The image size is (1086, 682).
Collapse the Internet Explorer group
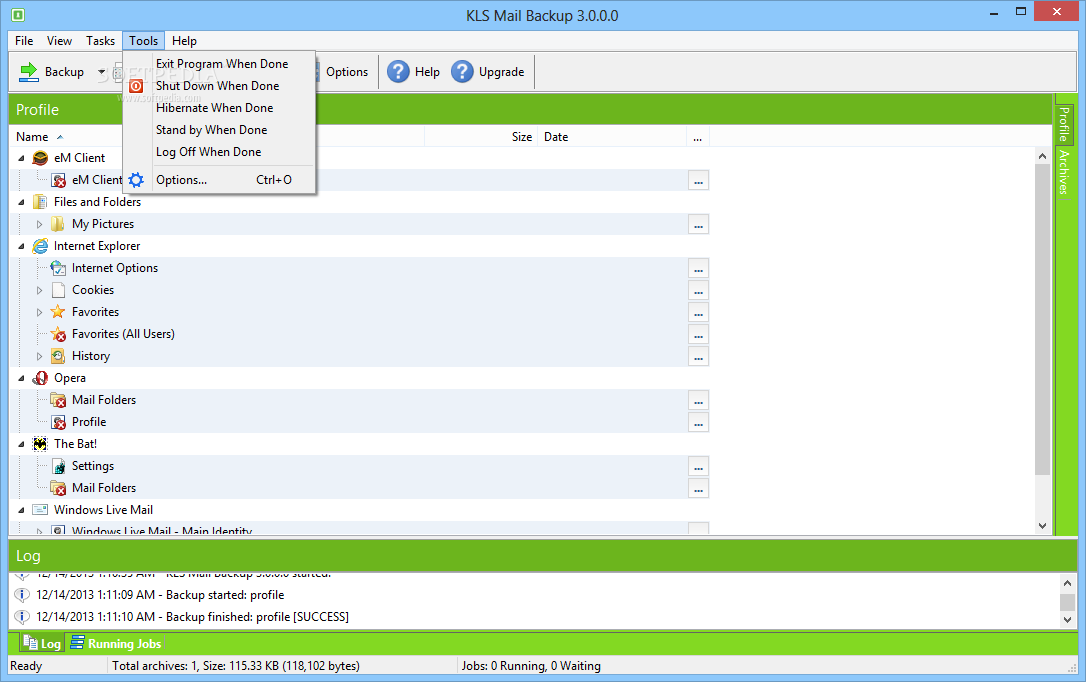point(21,246)
